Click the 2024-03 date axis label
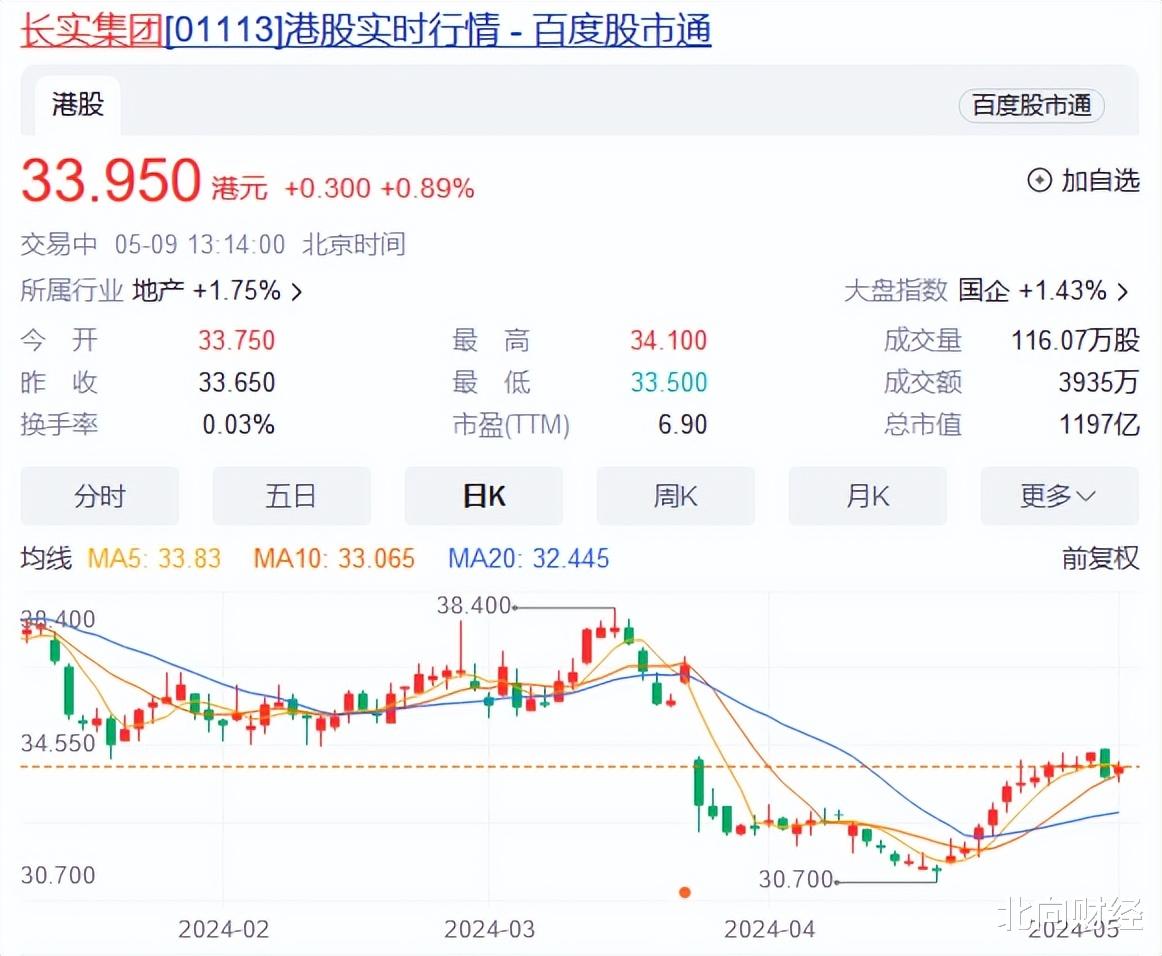This screenshot has width=1162, height=956. pos(489,929)
